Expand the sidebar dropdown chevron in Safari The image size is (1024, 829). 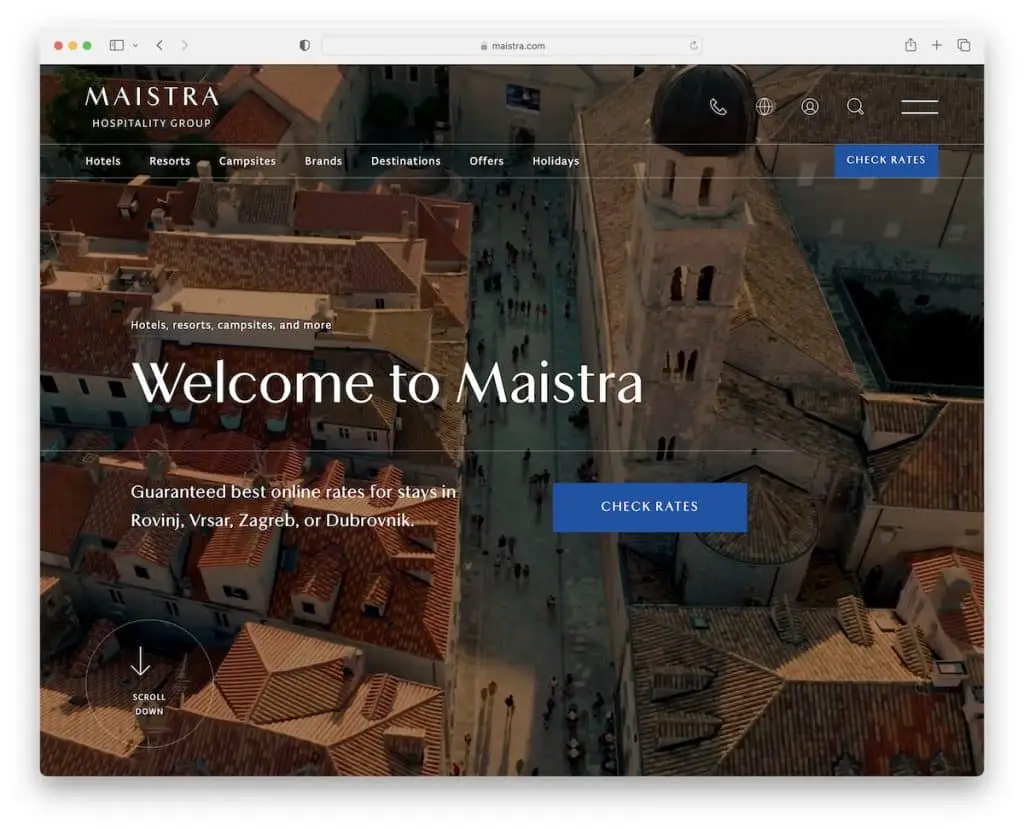(x=135, y=46)
